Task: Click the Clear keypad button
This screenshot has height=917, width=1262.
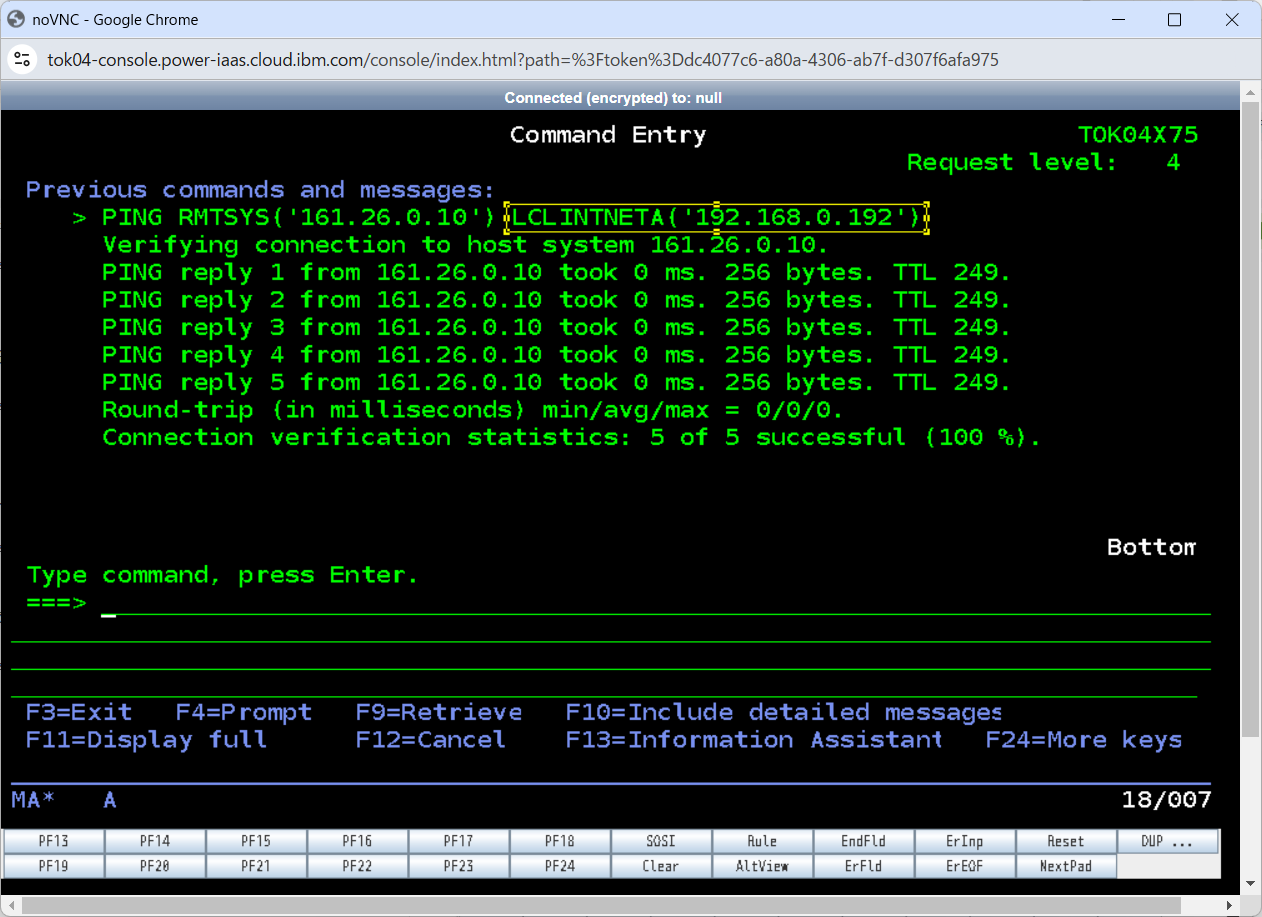Action: click(x=661, y=866)
